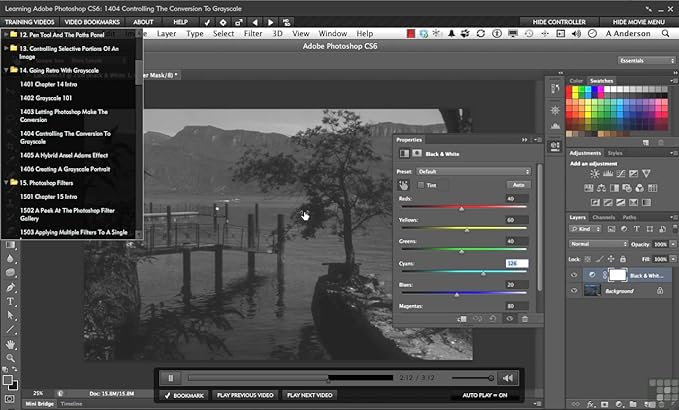
Task: Click the on-image adjustment hand icon
Action: (x=404, y=185)
